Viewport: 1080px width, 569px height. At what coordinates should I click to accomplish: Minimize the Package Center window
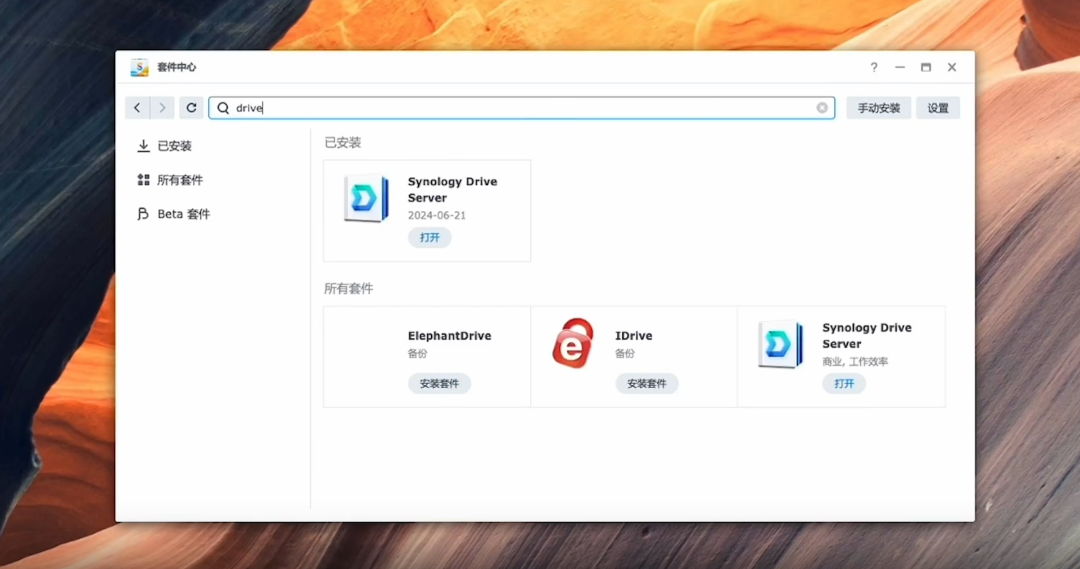pyautogui.click(x=900, y=67)
